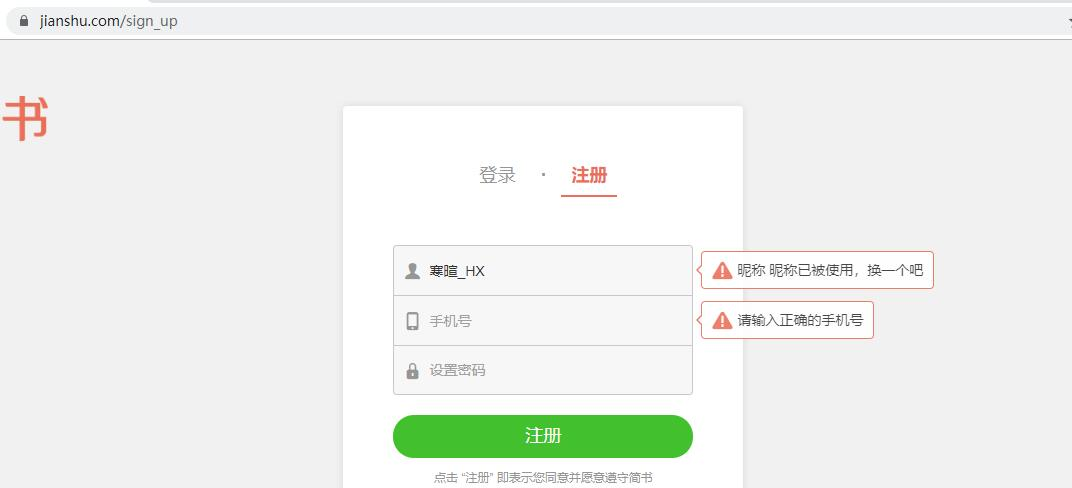Click the jianshu.com/sign_up URL in address bar
Image resolution: width=1072 pixels, height=488 pixels.
click(x=108, y=21)
